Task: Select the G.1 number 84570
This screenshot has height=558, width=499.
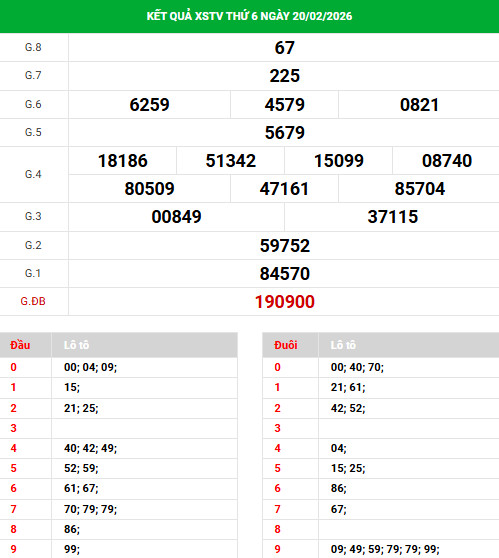Action: pyautogui.click(x=284, y=274)
